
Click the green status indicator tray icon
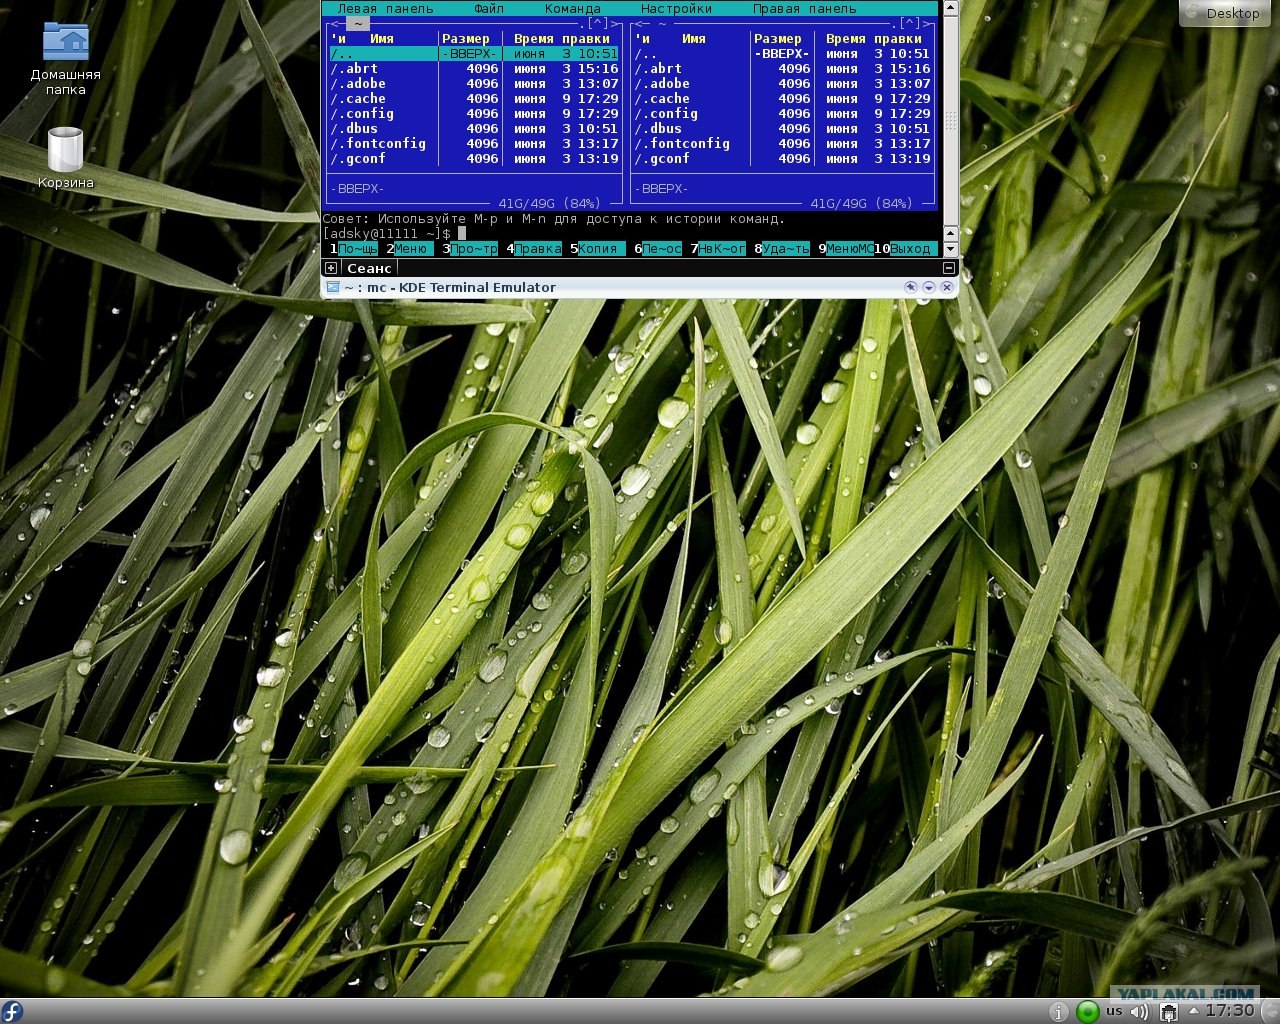pyautogui.click(x=1087, y=1012)
